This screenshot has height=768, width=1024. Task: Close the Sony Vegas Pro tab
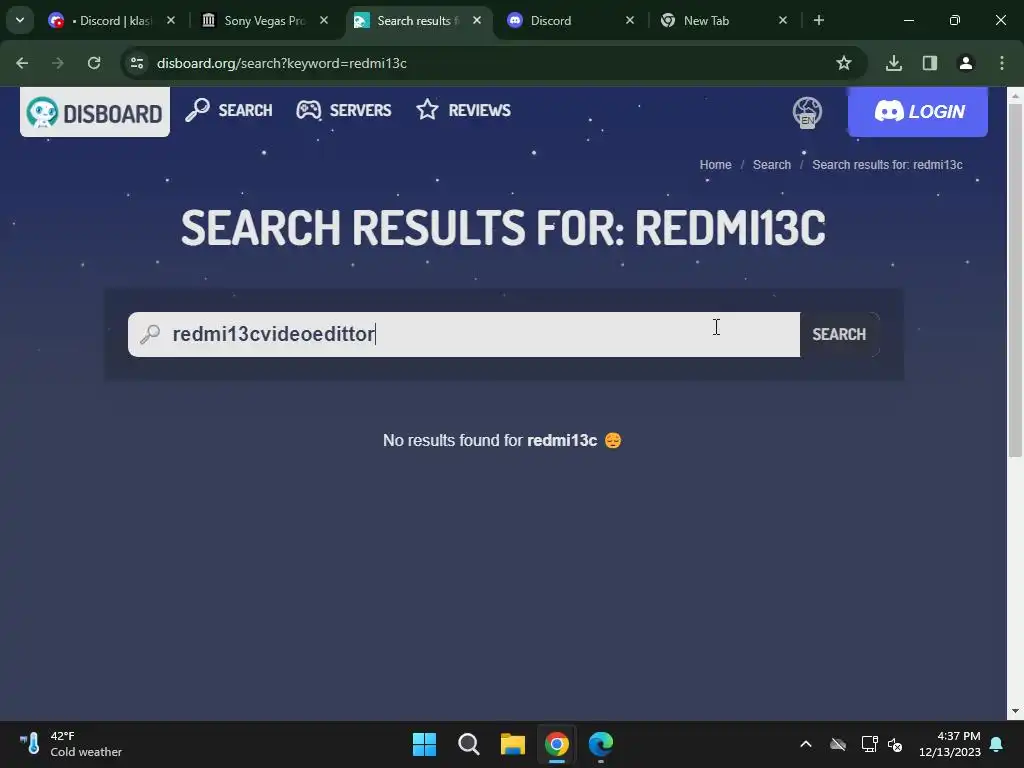[324, 20]
